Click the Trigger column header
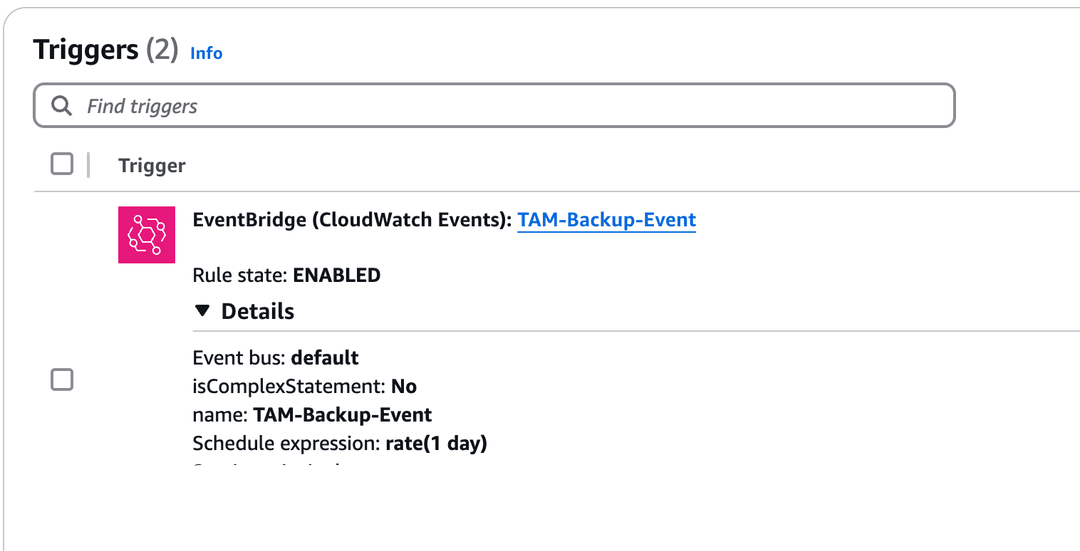Image resolution: width=1080 pixels, height=551 pixels. [x=152, y=166]
